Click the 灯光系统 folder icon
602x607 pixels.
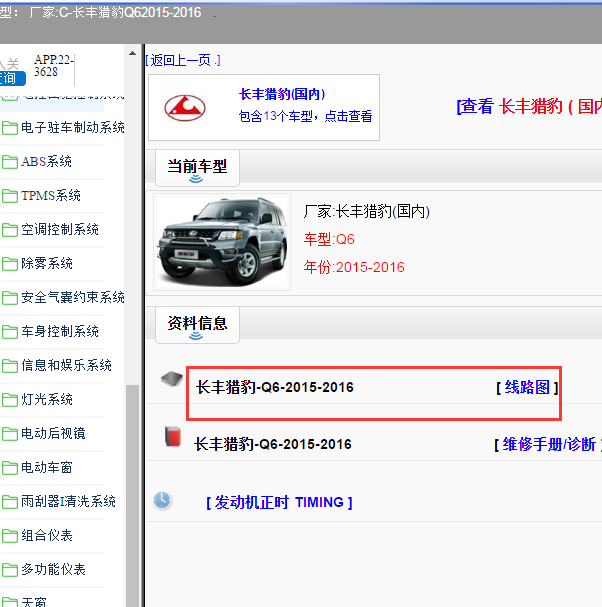click(x=10, y=400)
